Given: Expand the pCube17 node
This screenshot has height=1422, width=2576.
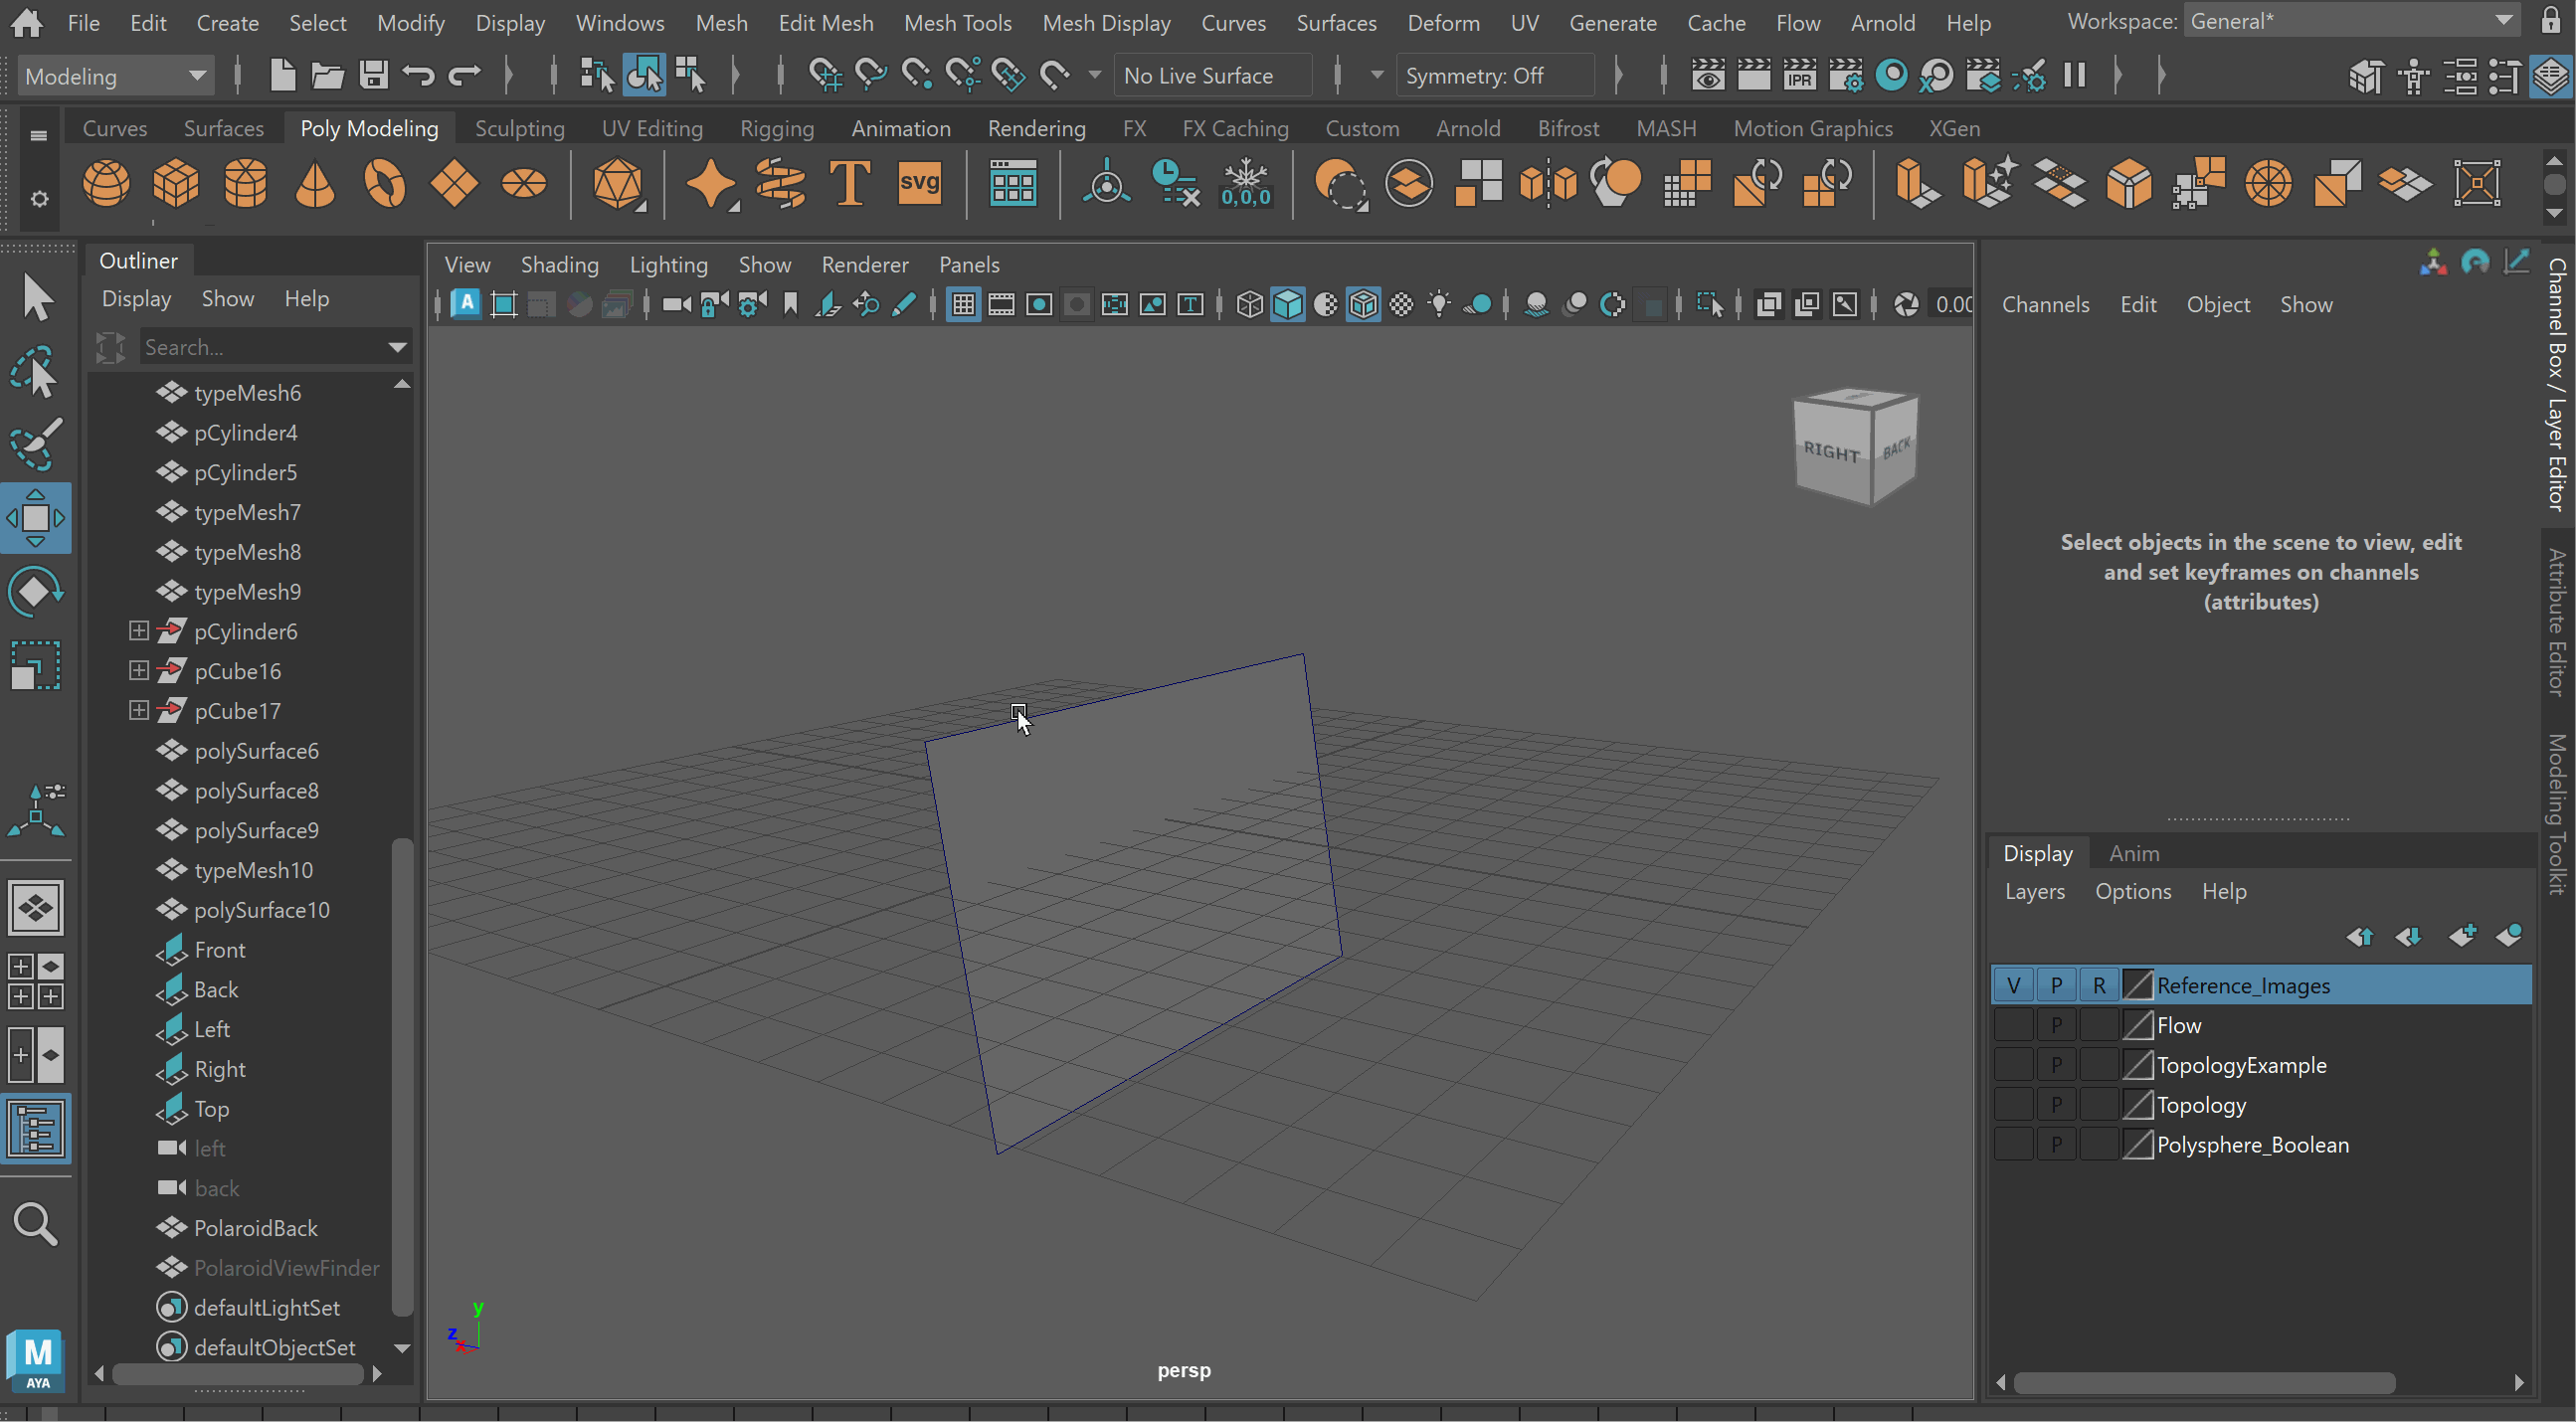Looking at the screenshot, I should (139, 711).
